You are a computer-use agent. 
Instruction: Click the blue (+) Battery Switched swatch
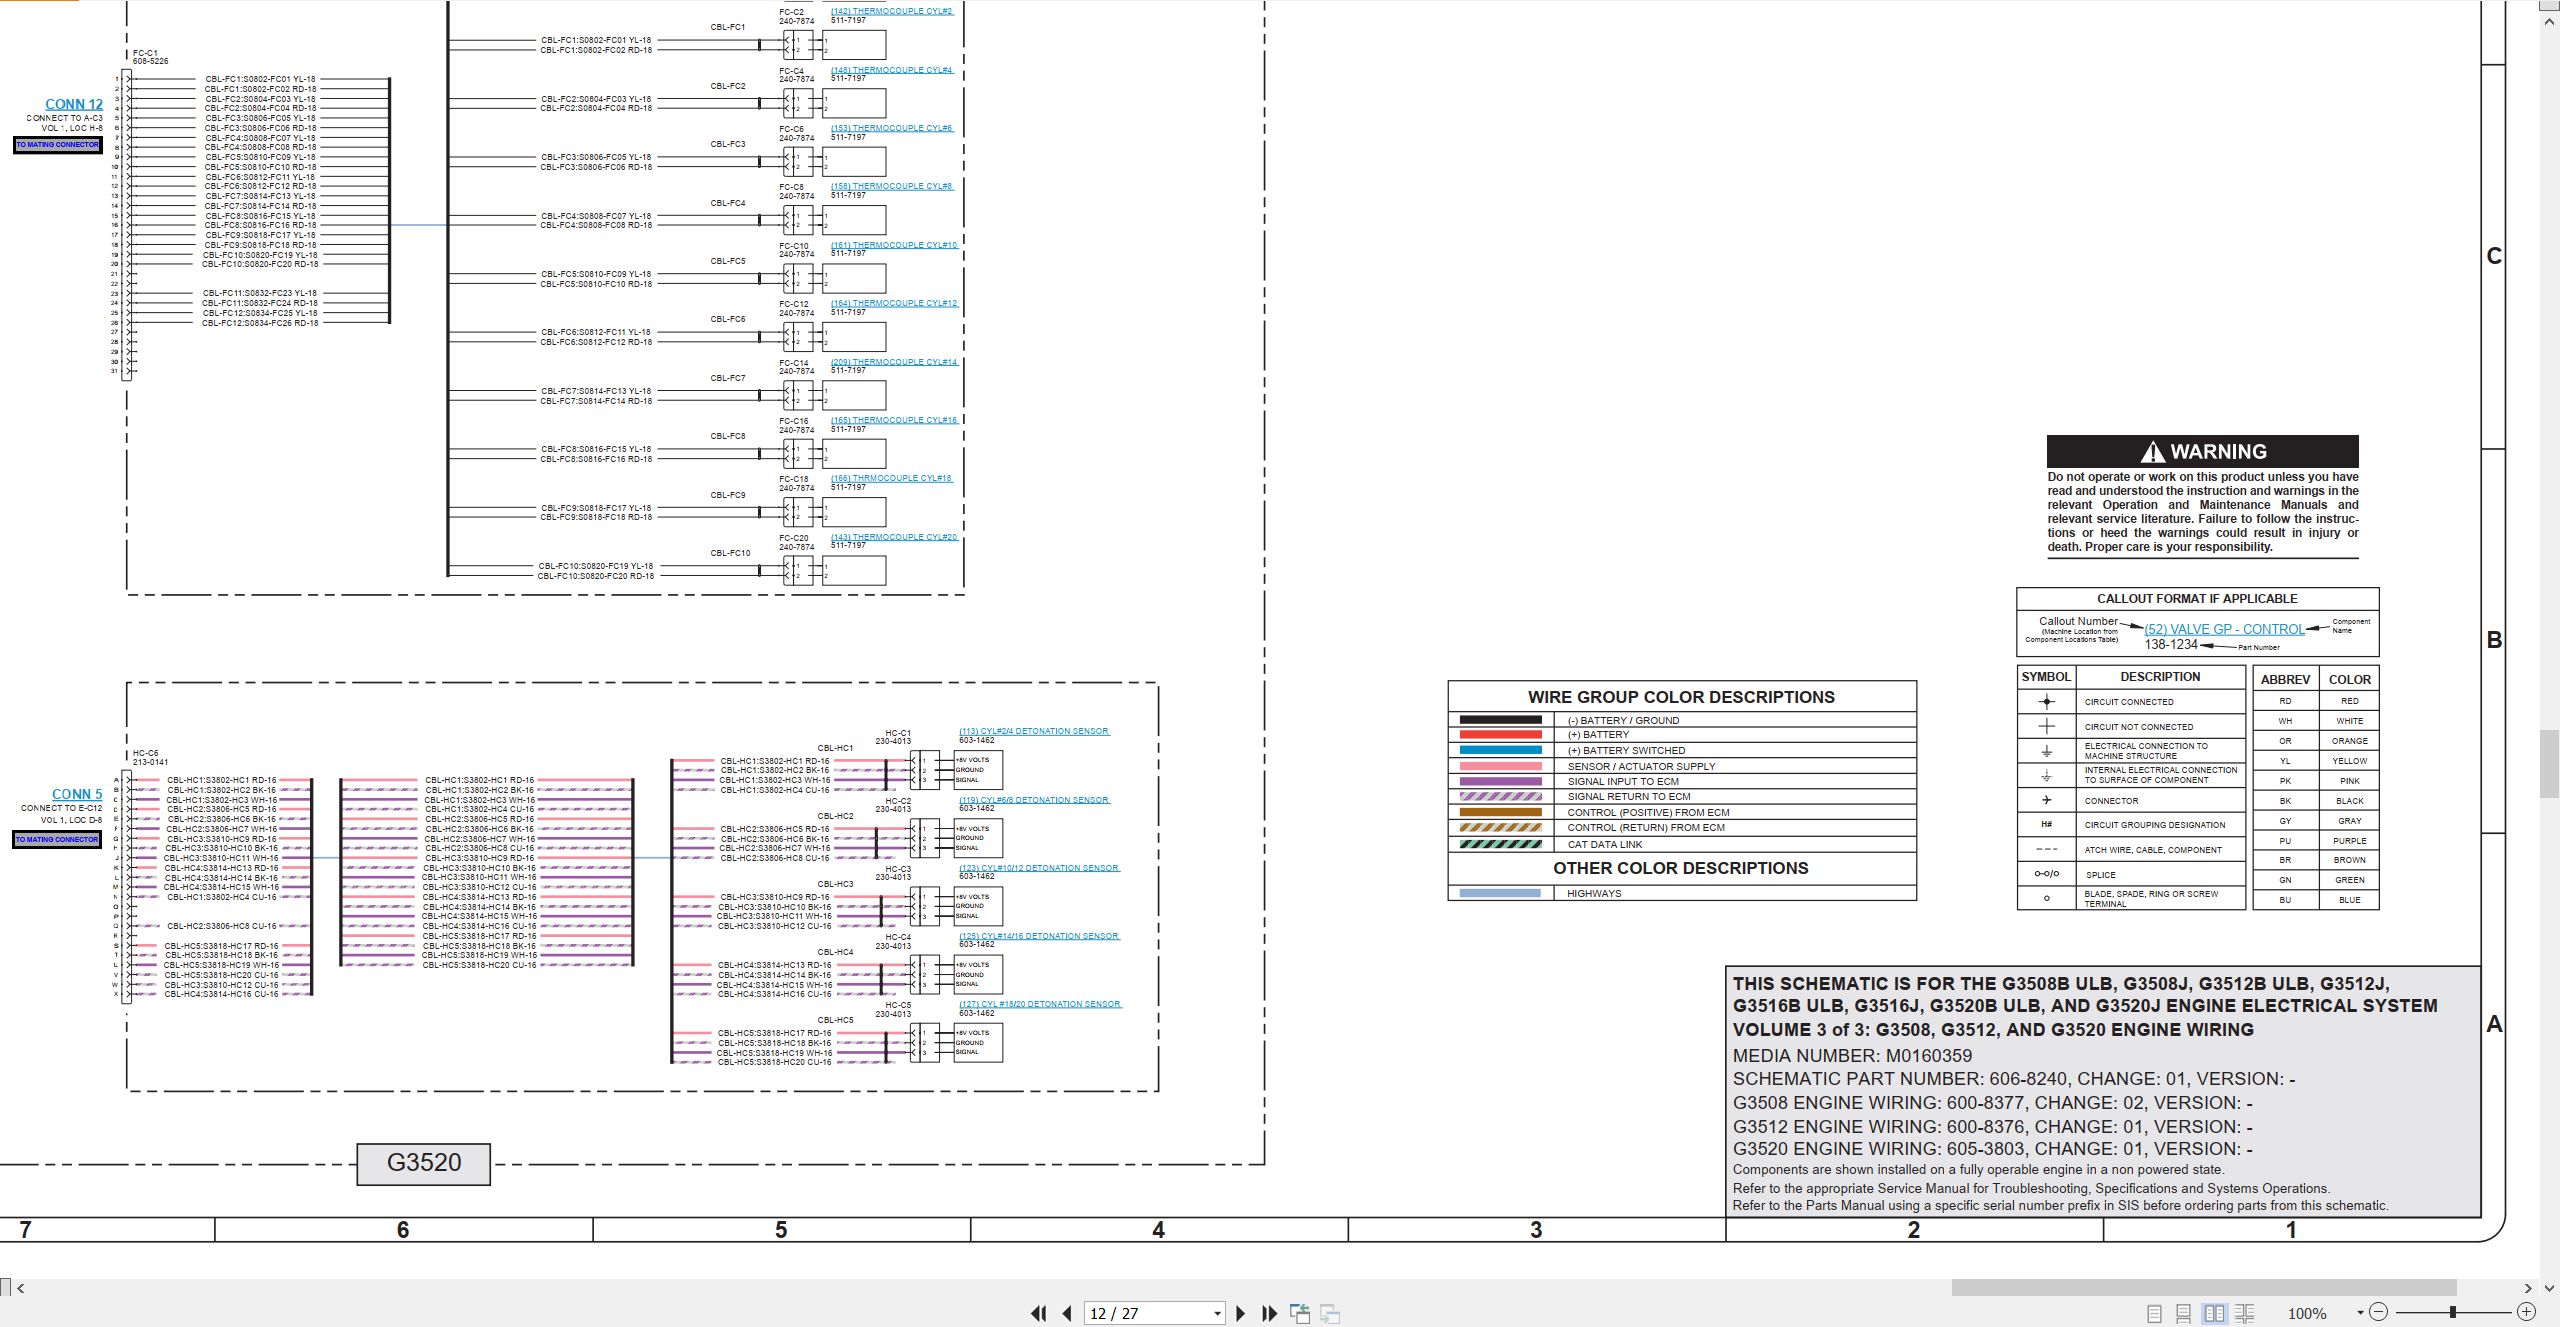coord(1500,750)
